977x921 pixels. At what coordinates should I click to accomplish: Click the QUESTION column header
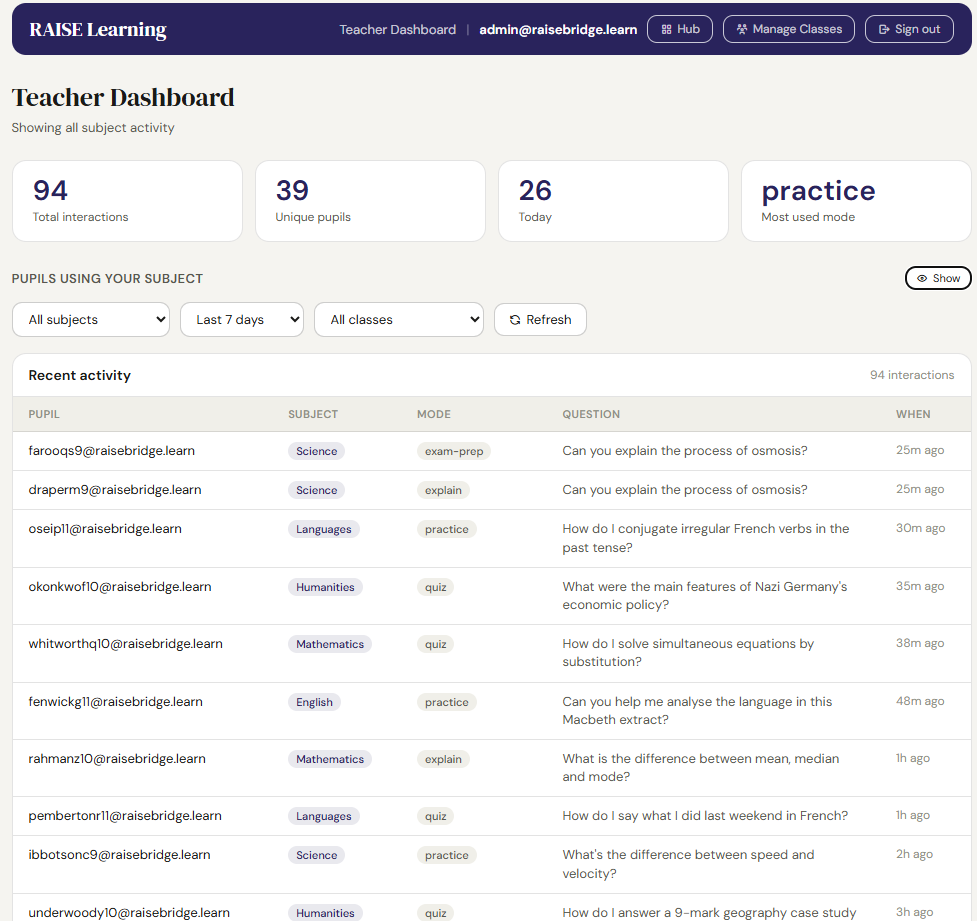[x=591, y=414]
